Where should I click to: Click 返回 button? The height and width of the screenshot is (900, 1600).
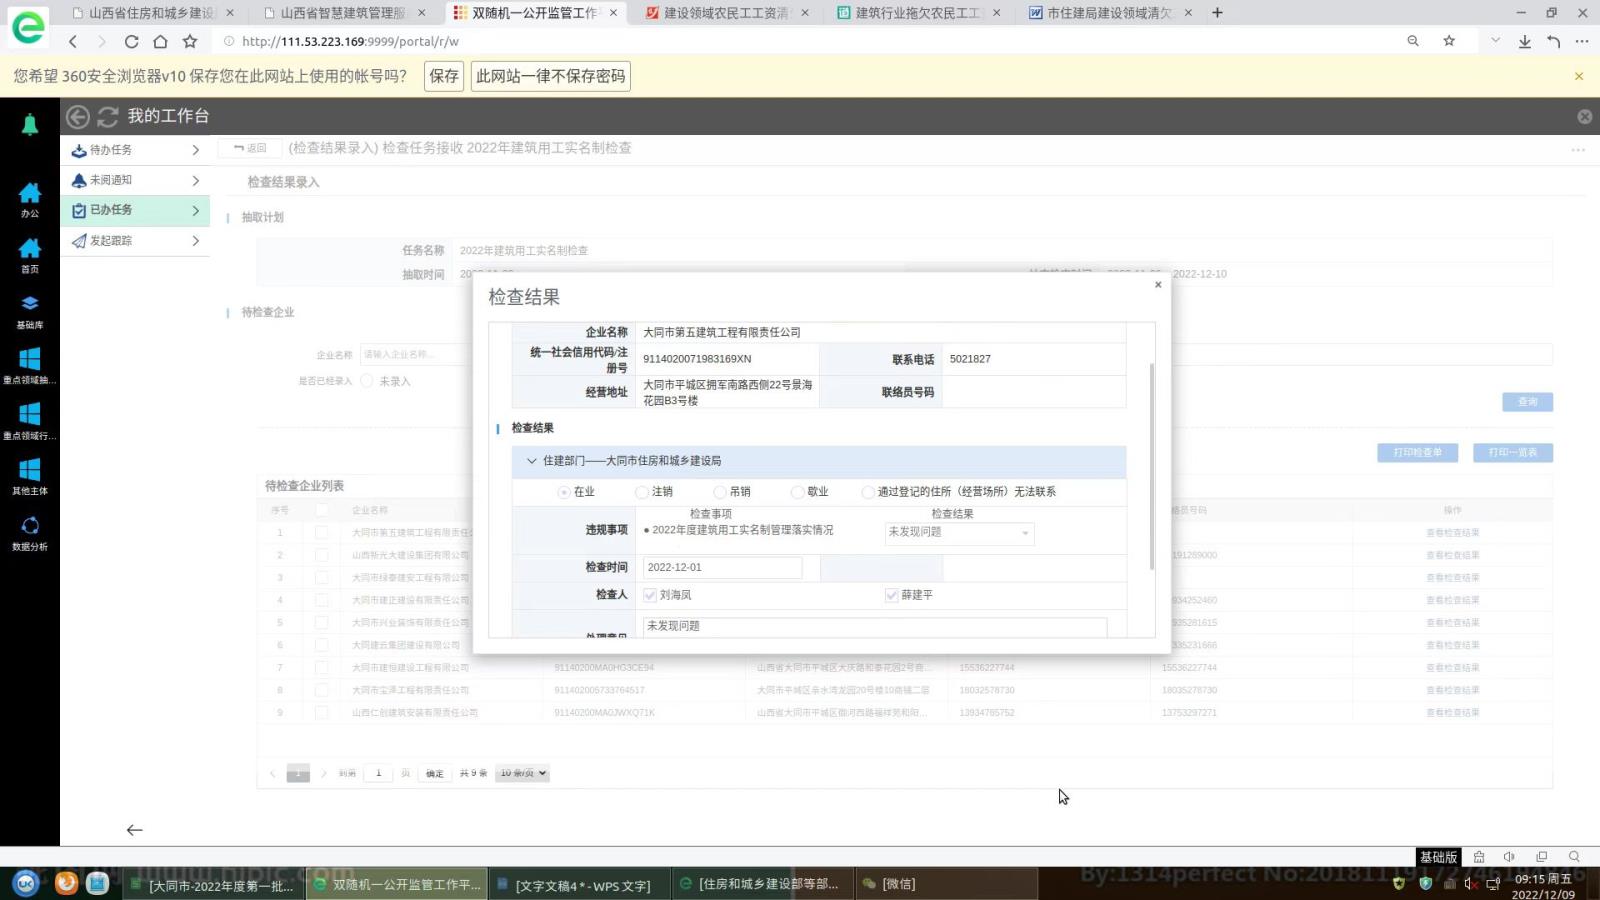pos(250,148)
